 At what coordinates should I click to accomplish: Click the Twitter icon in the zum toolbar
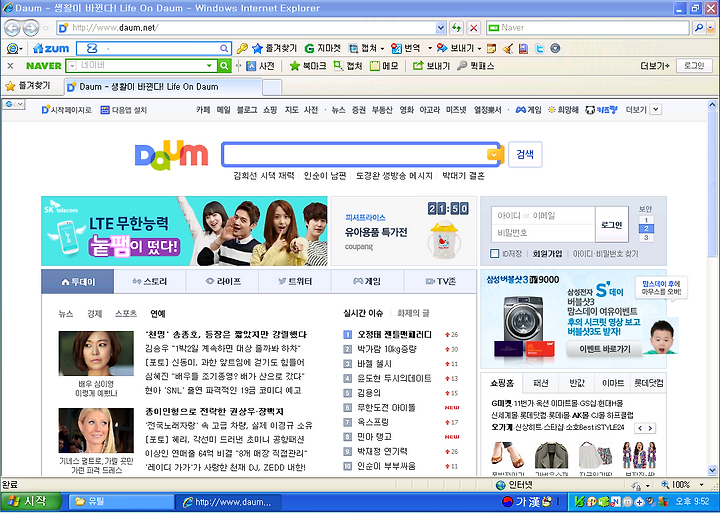(x=540, y=48)
